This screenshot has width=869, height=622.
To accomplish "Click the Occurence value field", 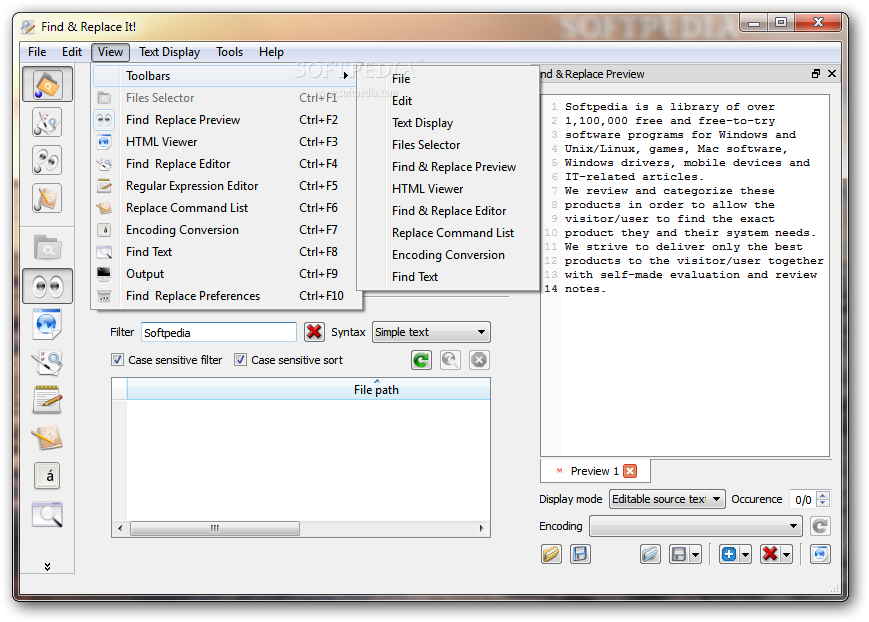I will point(803,499).
